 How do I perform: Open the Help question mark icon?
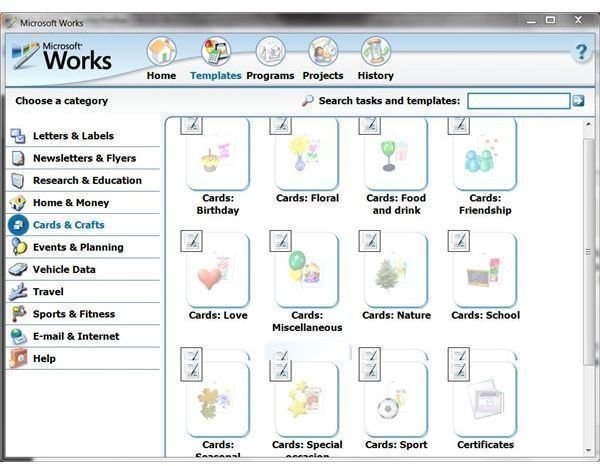[x=581, y=52]
